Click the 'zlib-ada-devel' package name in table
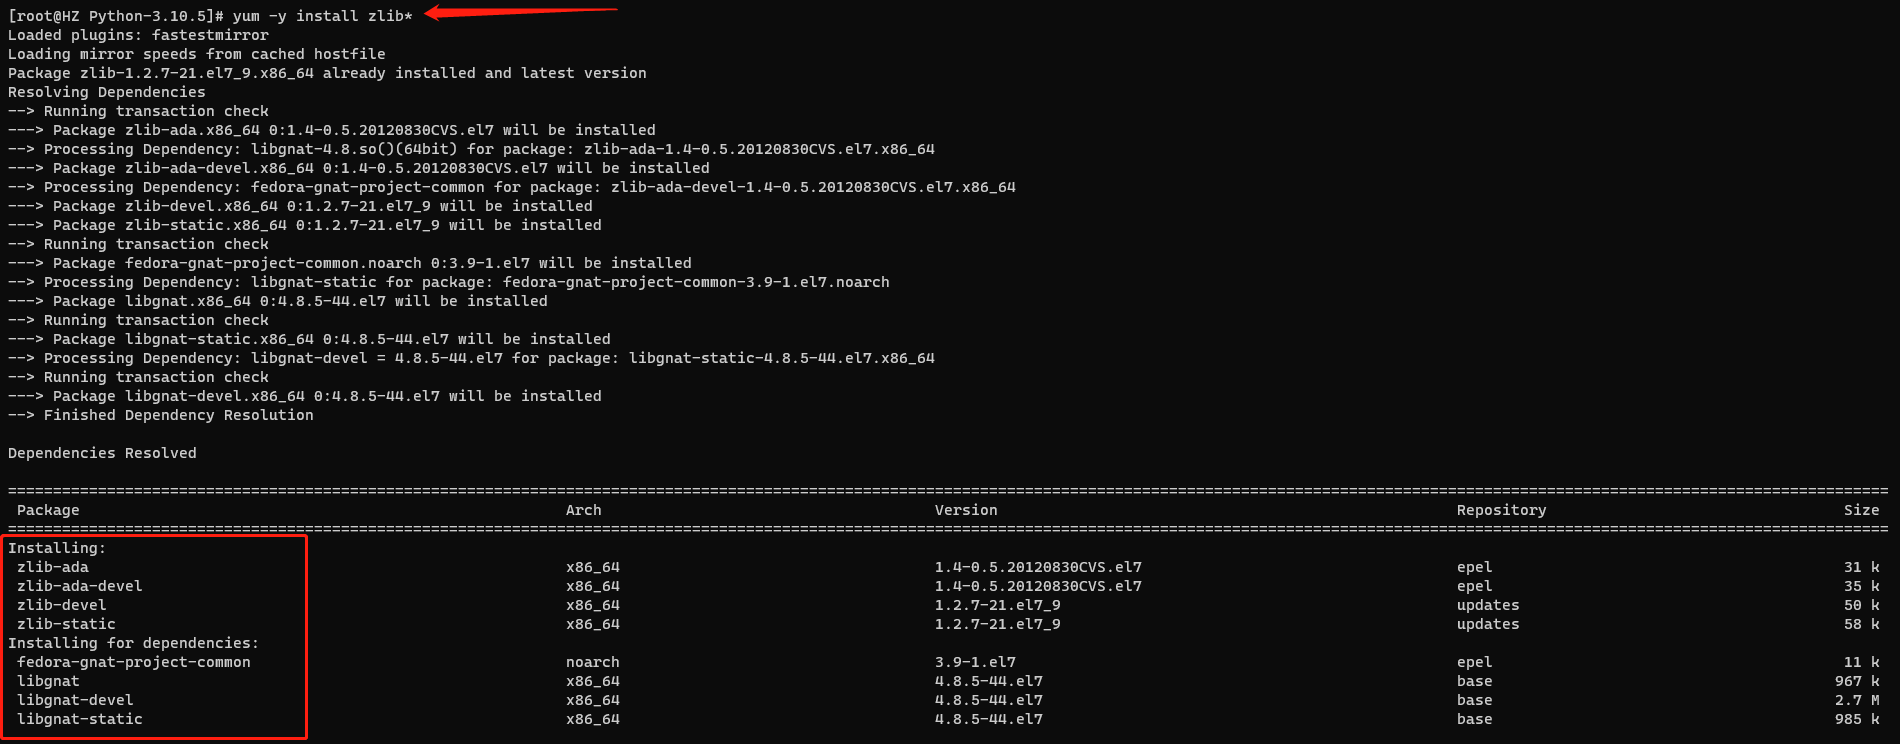The height and width of the screenshot is (744, 1900). click(80, 586)
